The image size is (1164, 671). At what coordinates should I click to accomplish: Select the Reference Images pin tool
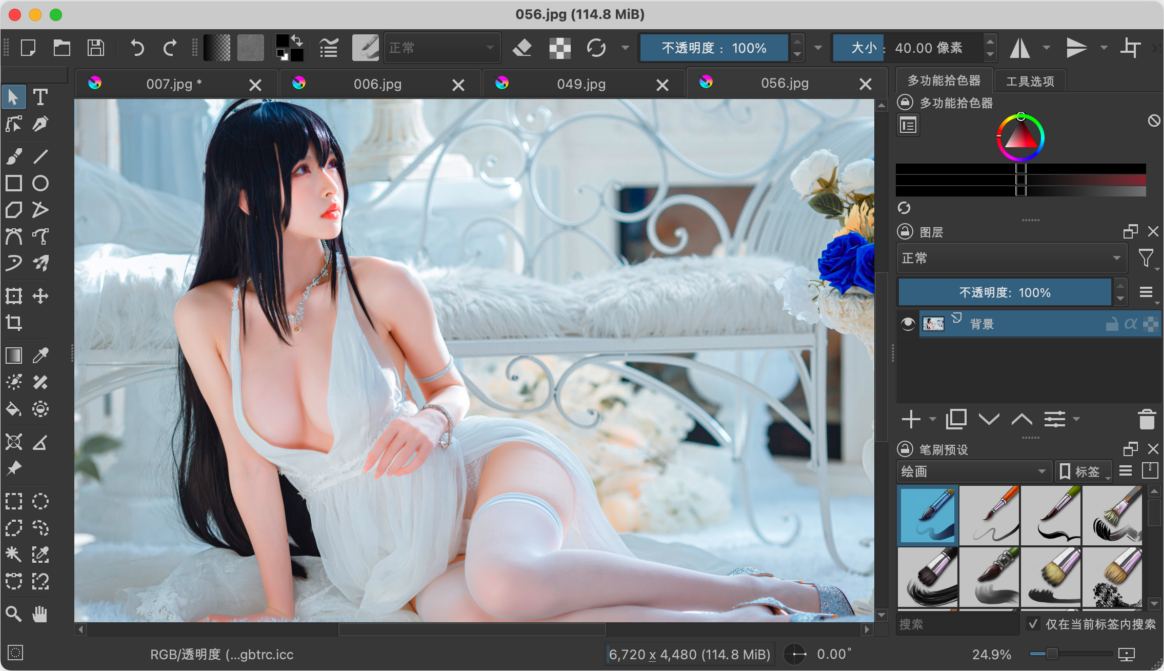pyautogui.click(x=13, y=468)
